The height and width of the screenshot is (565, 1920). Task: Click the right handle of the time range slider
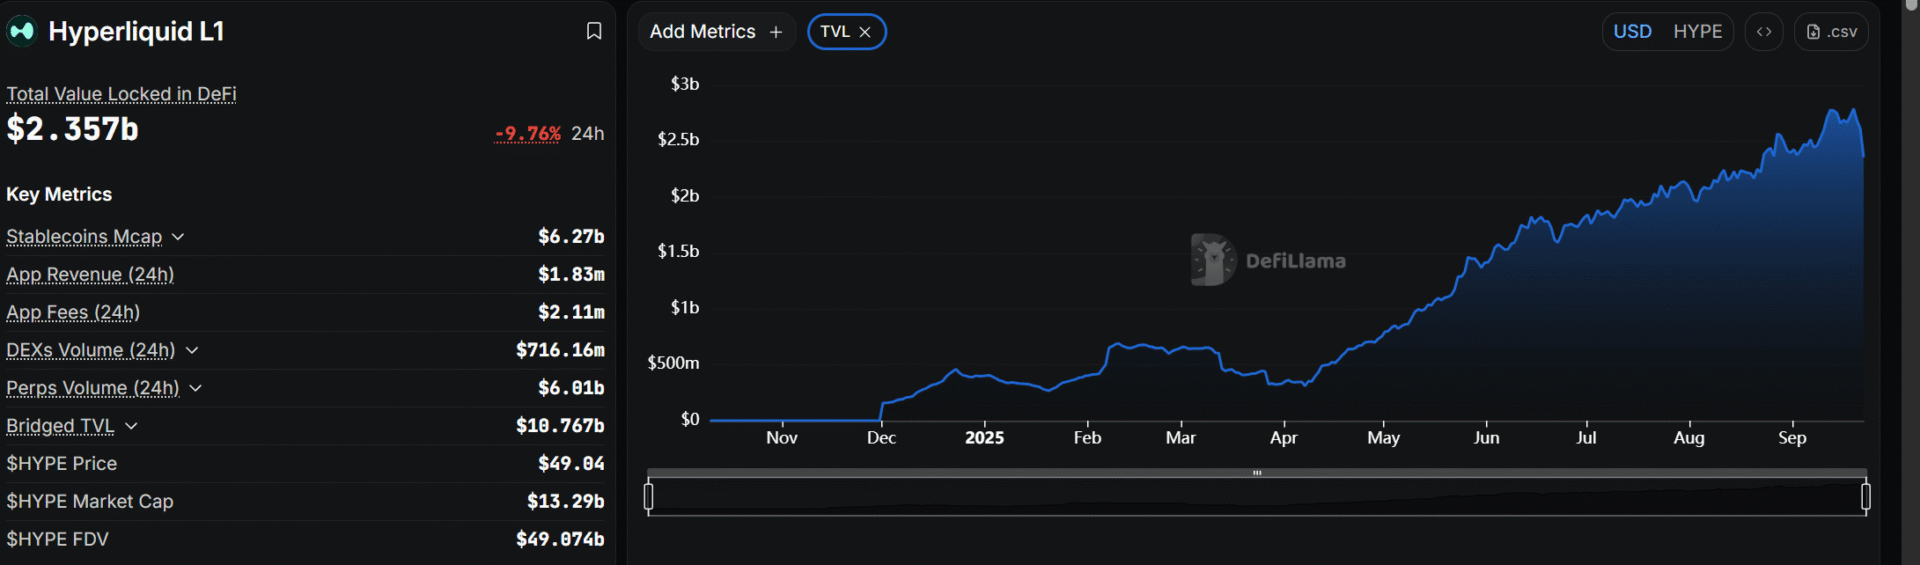(x=1865, y=497)
